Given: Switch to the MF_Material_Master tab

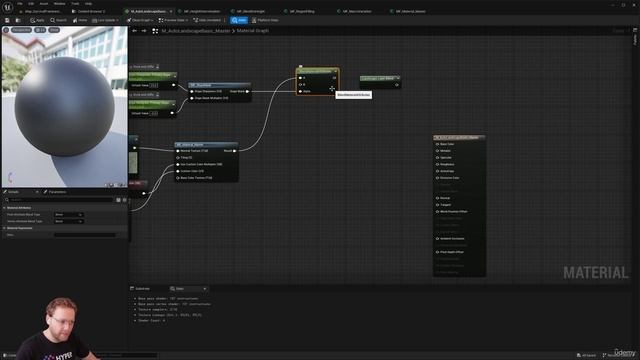Looking at the screenshot, I should tap(408, 11).
